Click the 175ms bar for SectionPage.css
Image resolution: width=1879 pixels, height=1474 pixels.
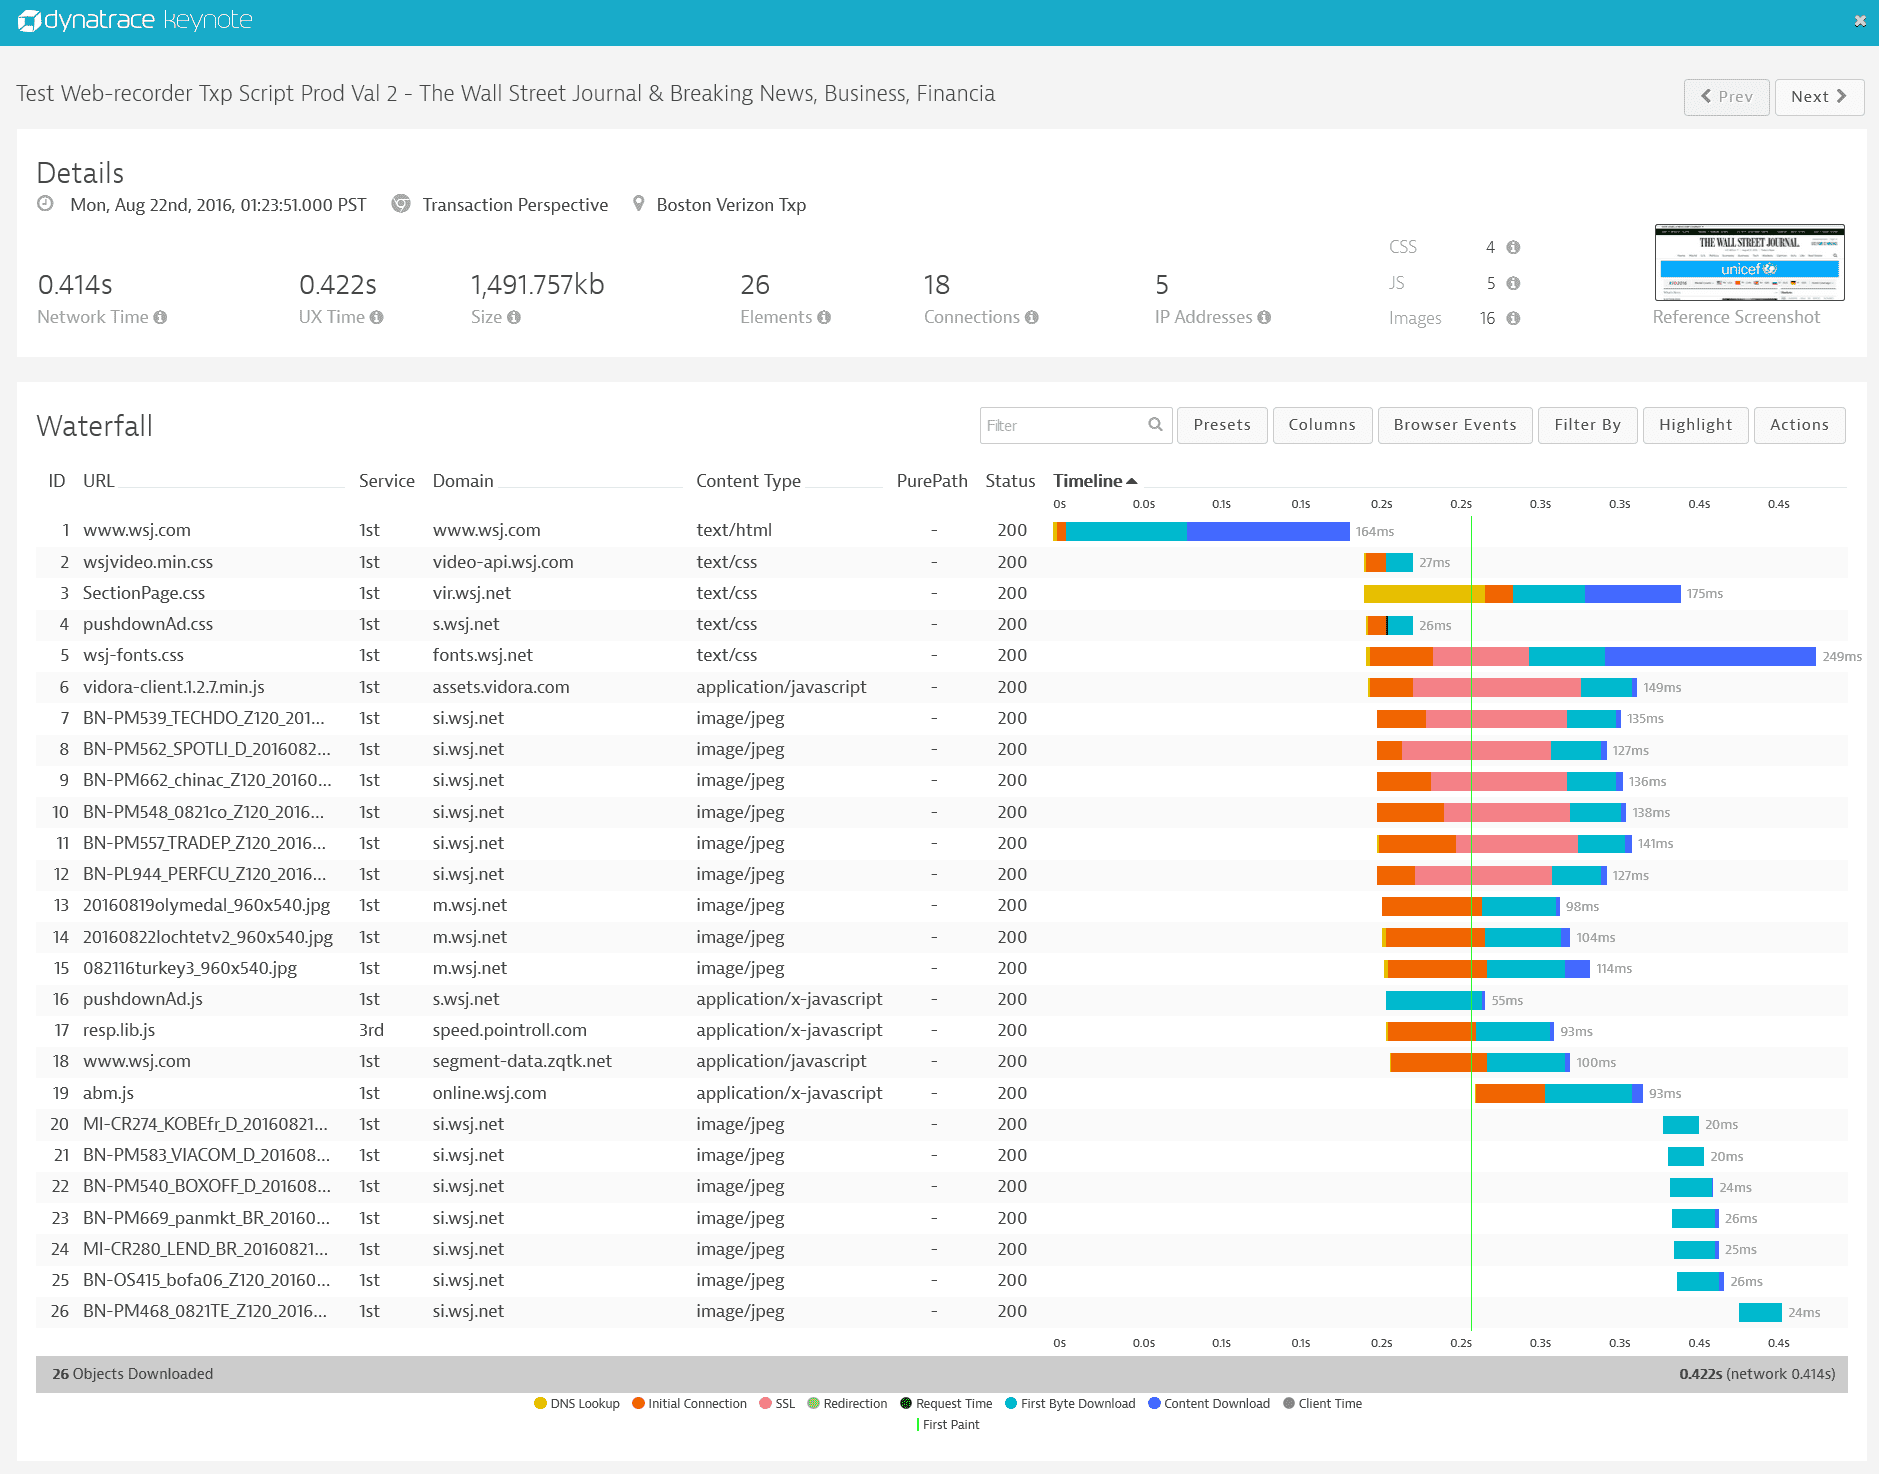click(1522, 594)
